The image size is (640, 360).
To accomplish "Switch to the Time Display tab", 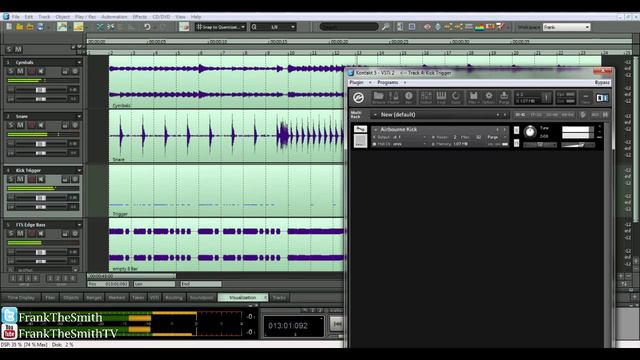I will click(x=21, y=298).
